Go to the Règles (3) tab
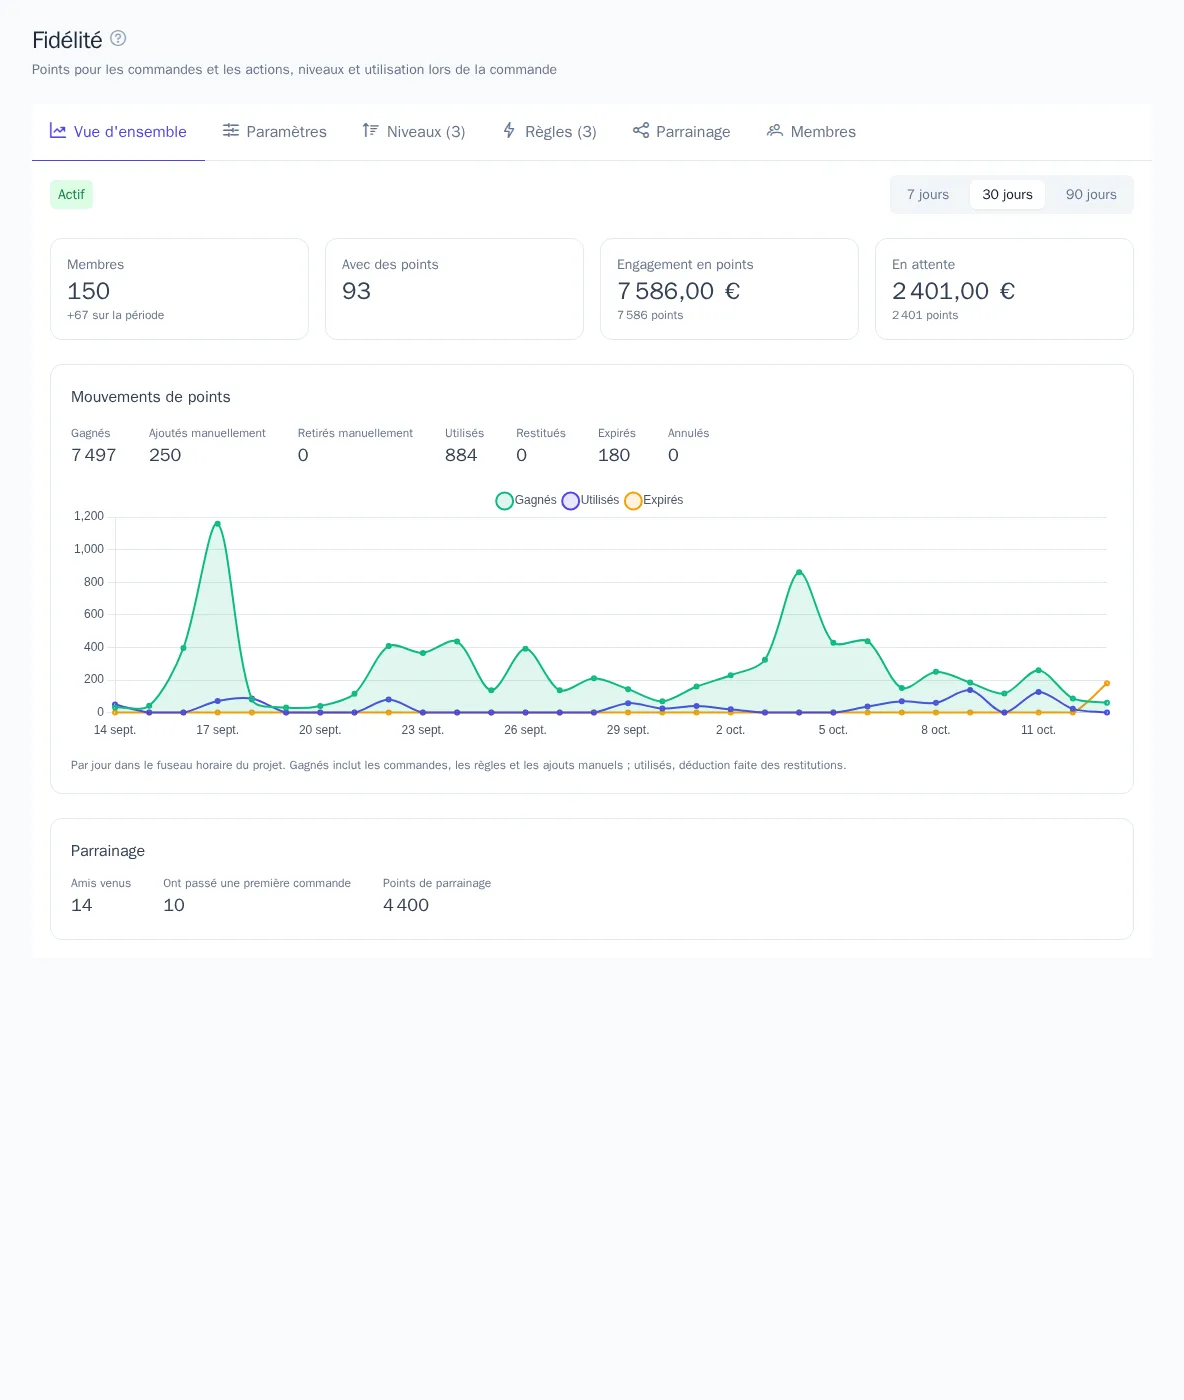The image size is (1184, 1400). point(549,132)
